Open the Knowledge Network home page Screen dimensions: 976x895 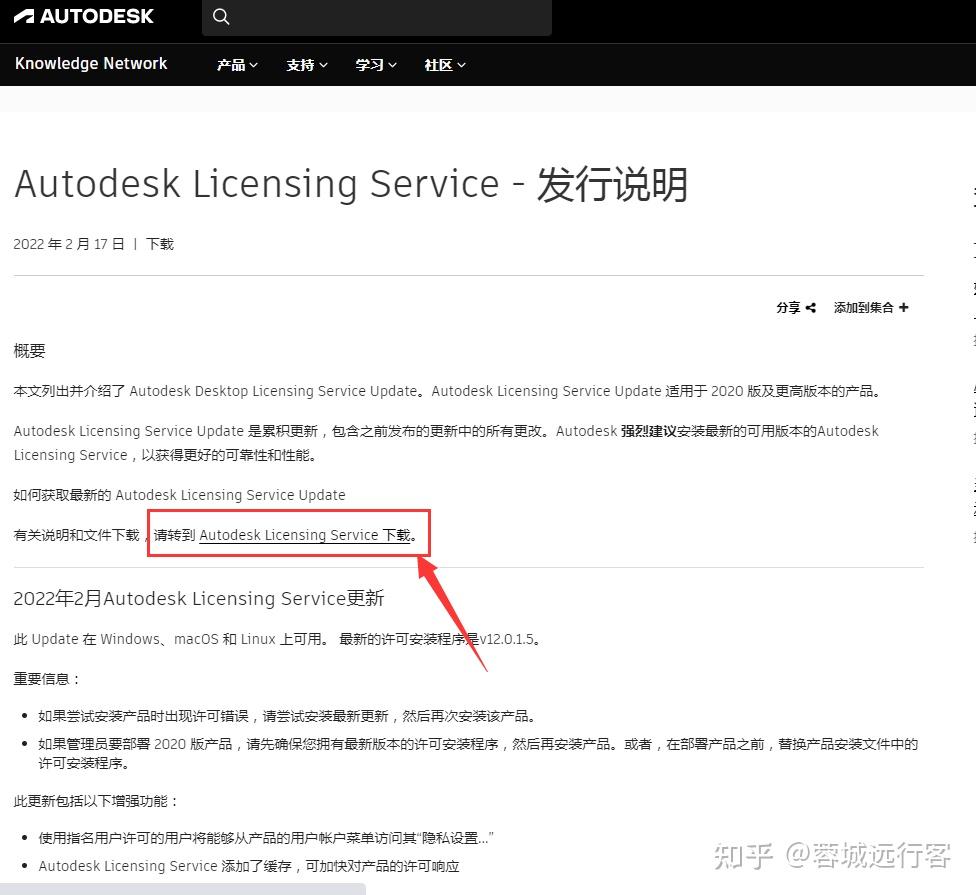click(90, 63)
